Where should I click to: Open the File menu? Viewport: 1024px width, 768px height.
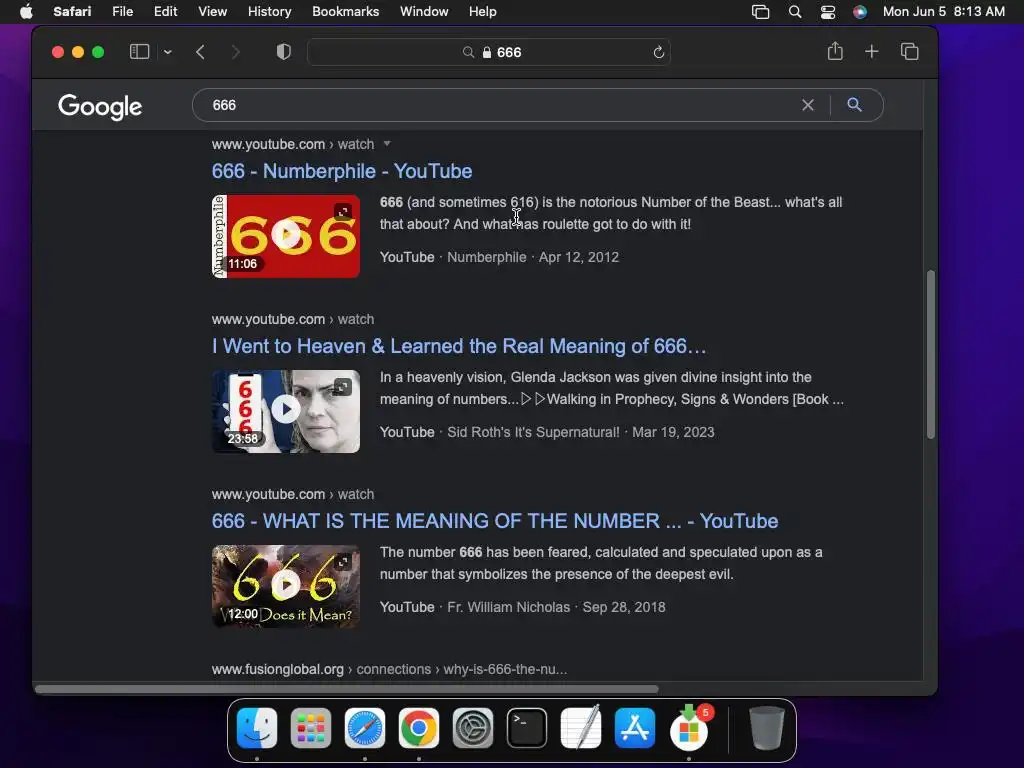(122, 11)
